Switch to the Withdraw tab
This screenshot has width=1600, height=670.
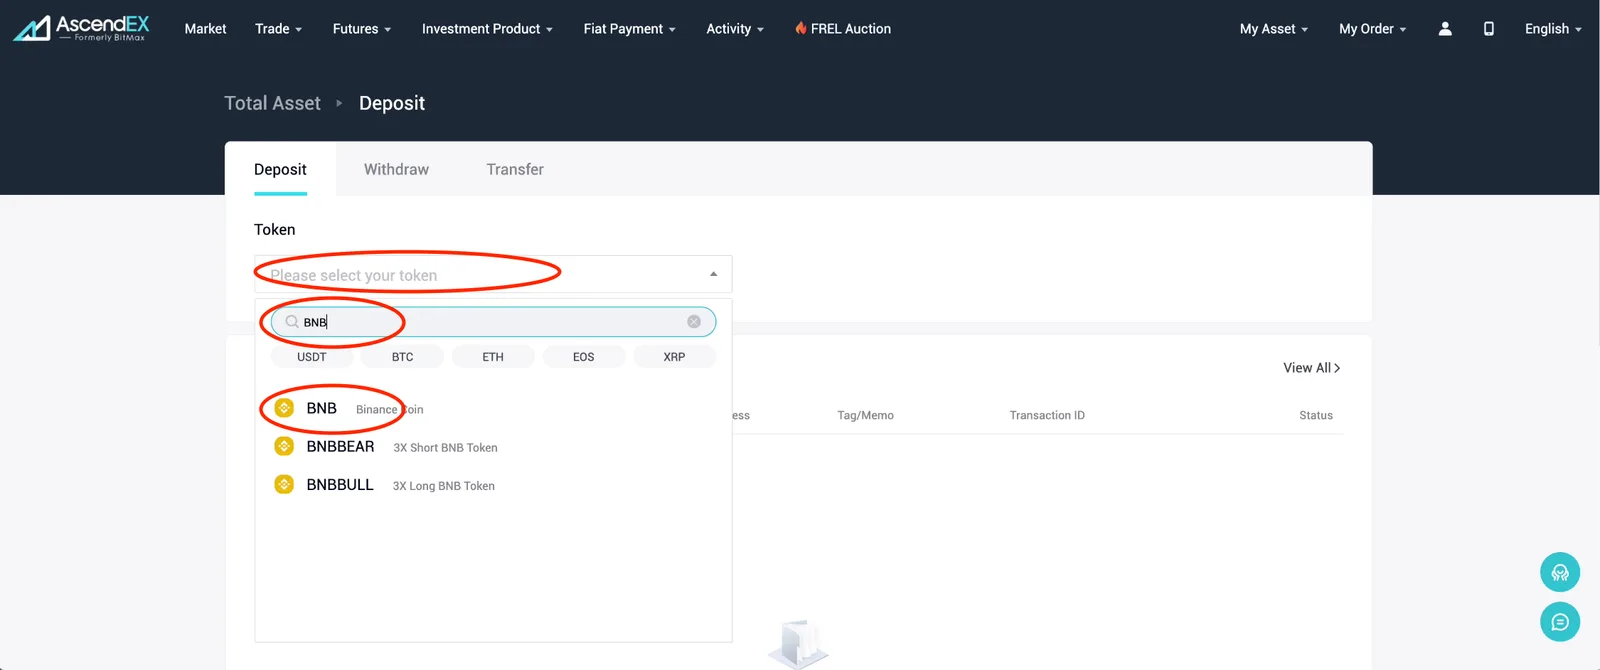[x=396, y=169]
